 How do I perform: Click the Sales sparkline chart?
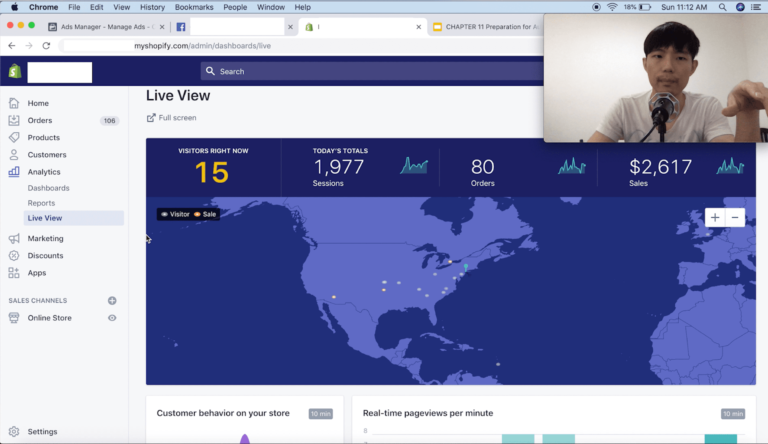(x=730, y=166)
